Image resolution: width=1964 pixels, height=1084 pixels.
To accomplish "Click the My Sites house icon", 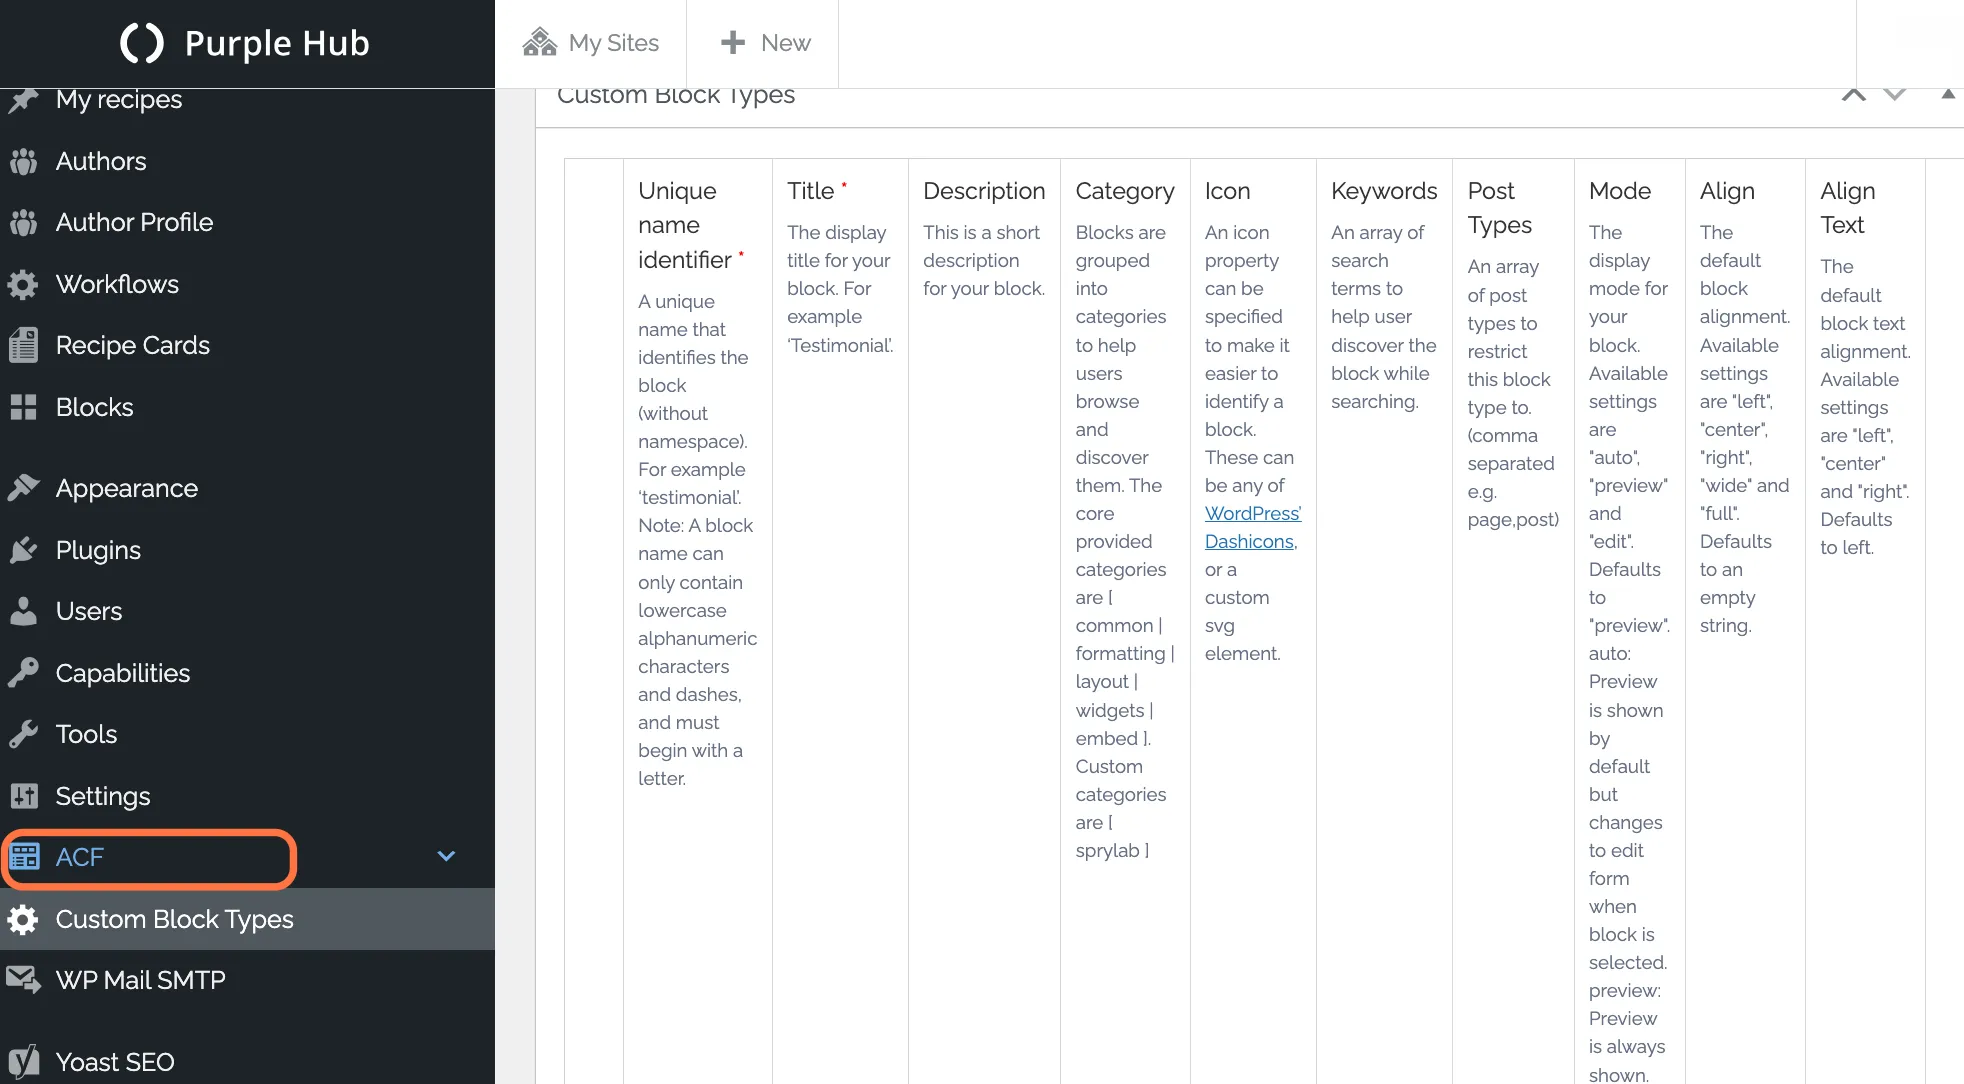I will 540,42.
